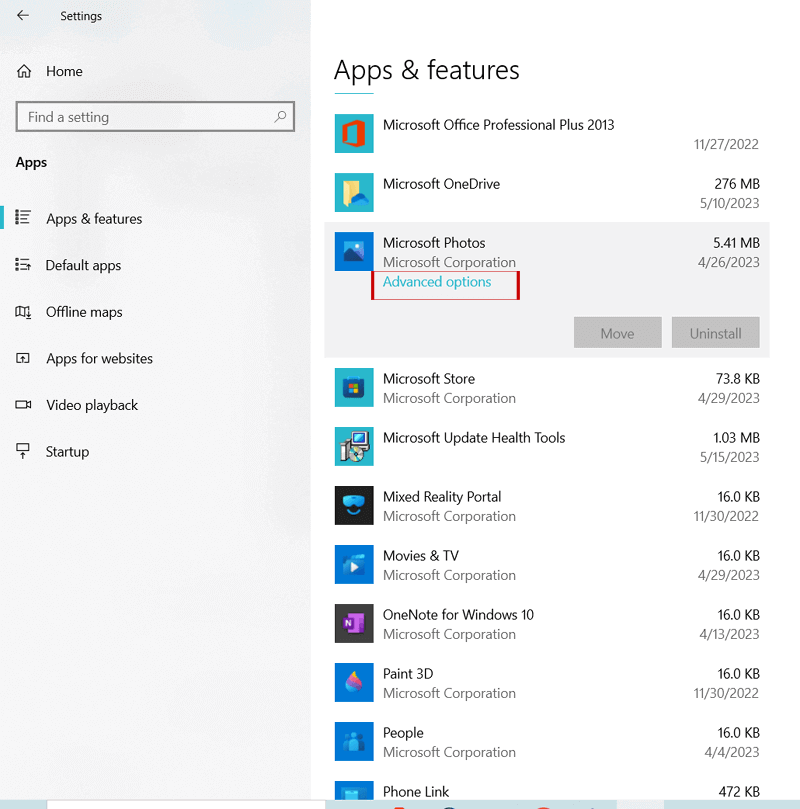Click the Uninstall button
This screenshot has height=809, width=800.
coord(715,333)
